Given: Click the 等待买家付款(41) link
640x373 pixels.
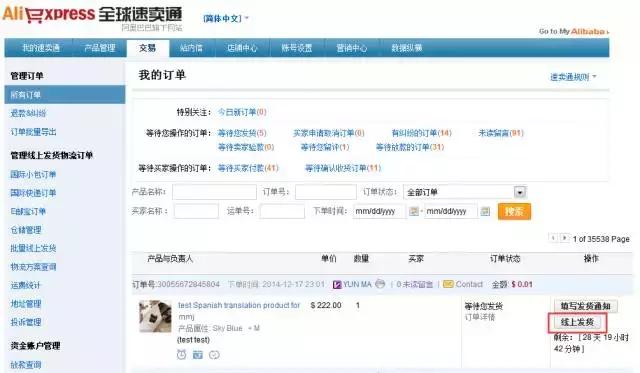Looking at the screenshot, I should [x=248, y=168].
